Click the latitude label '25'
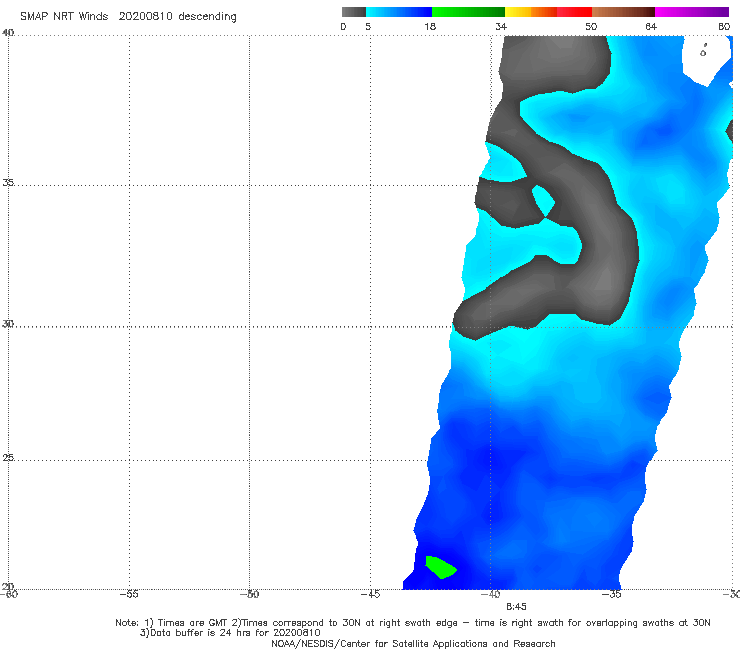This screenshot has width=740, height=650. 8,458
